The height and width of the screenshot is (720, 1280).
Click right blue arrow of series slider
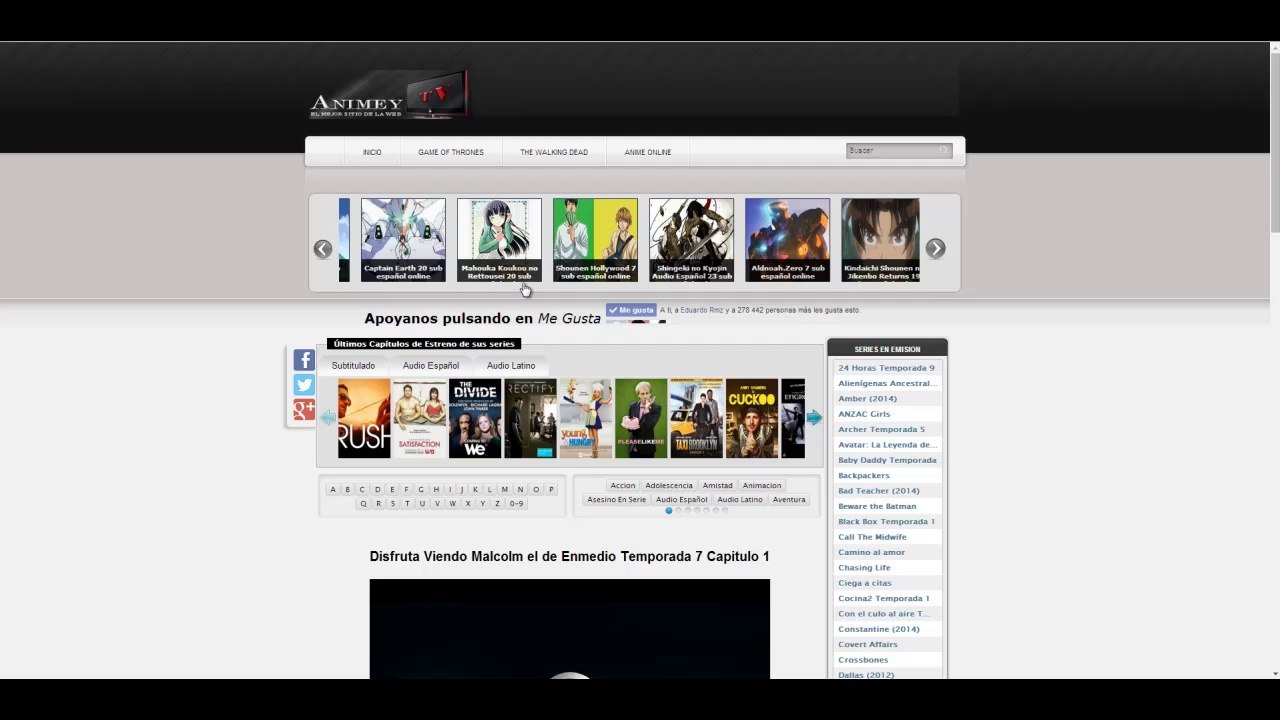tap(814, 418)
